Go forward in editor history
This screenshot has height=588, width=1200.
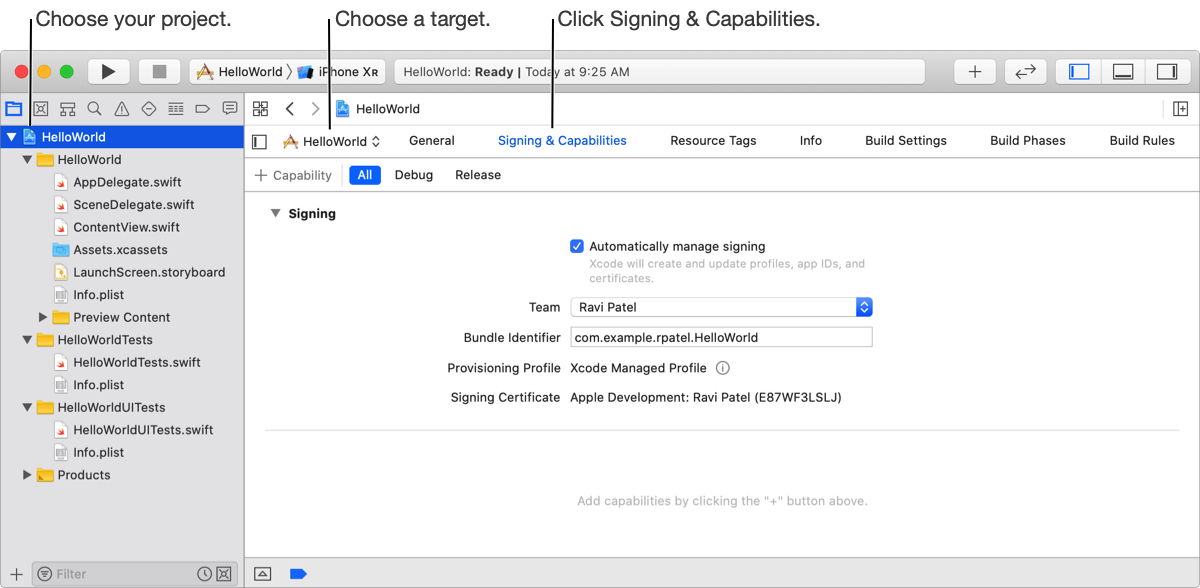pos(316,108)
